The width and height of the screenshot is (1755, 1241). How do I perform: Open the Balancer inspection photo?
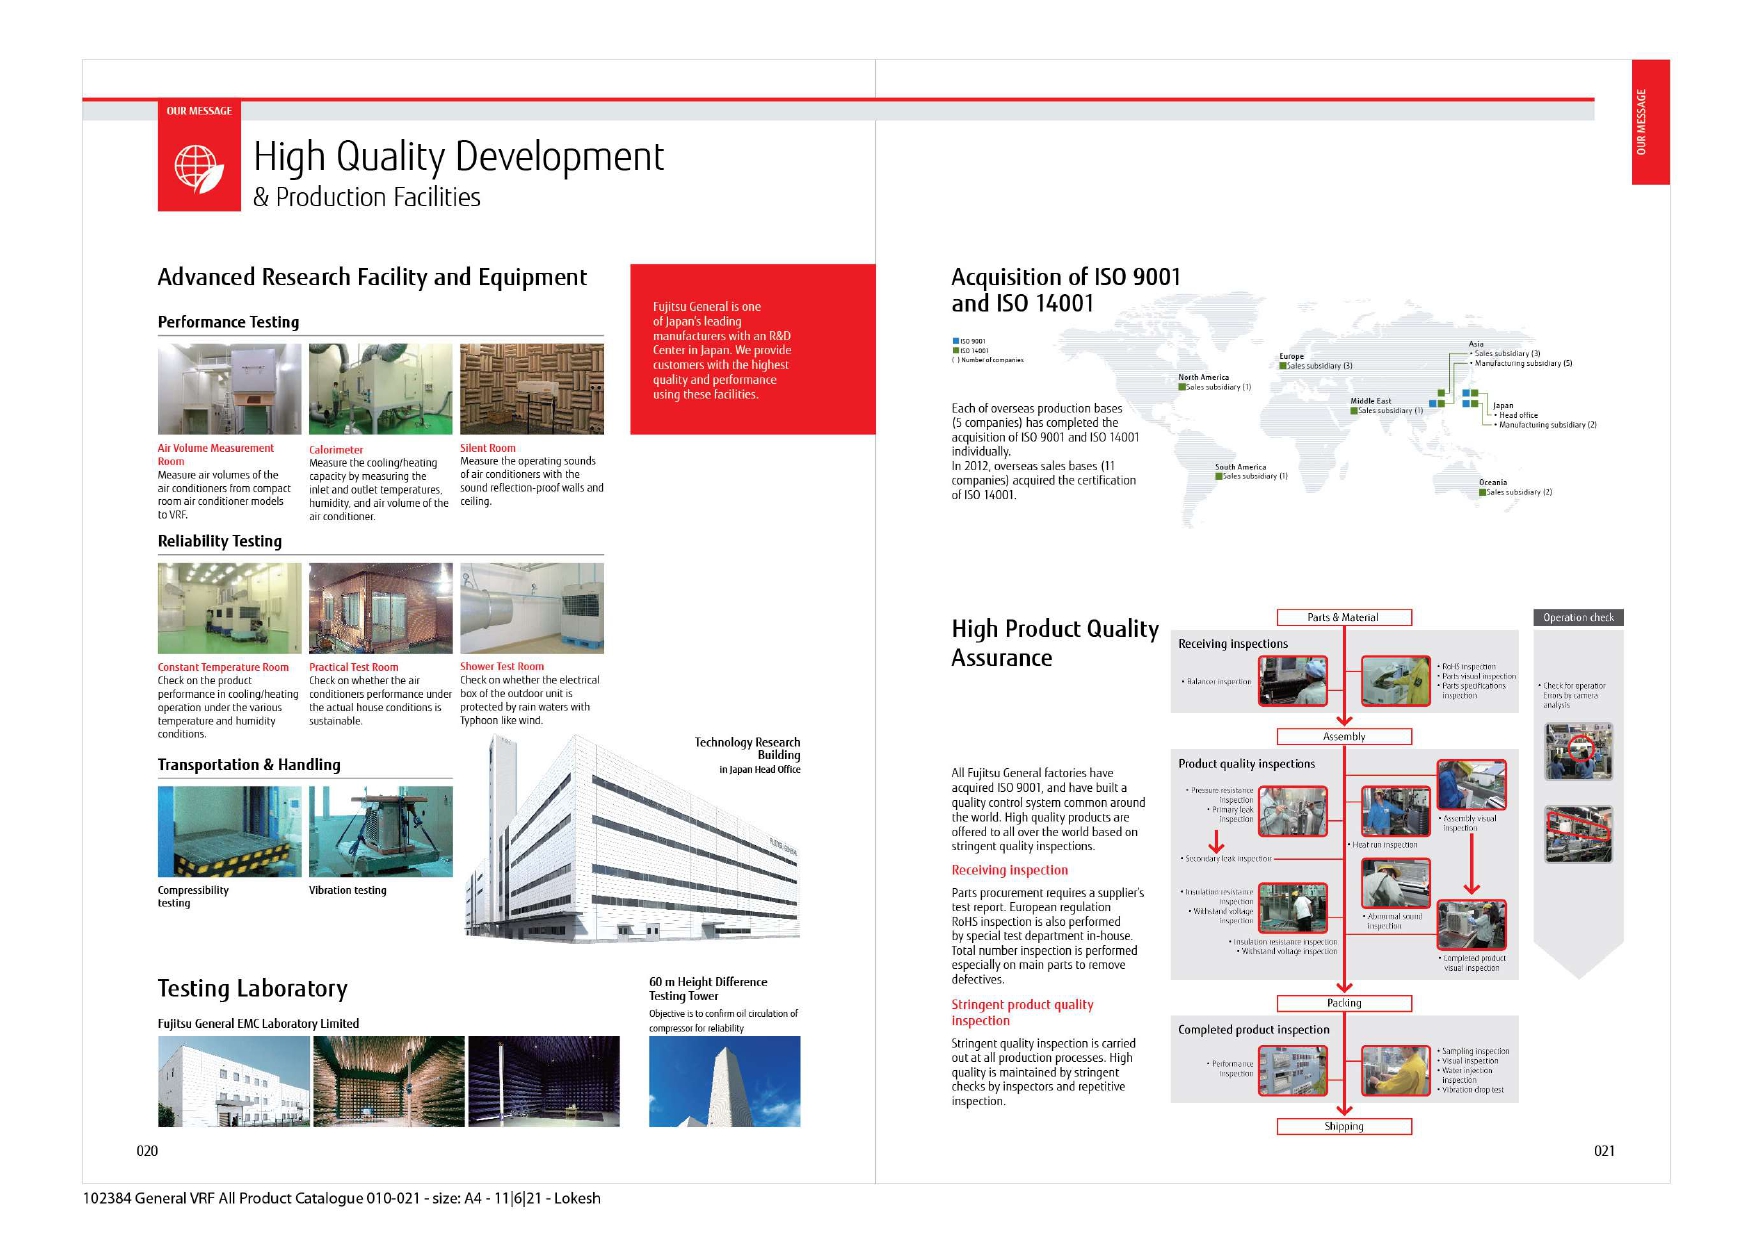(1293, 681)
